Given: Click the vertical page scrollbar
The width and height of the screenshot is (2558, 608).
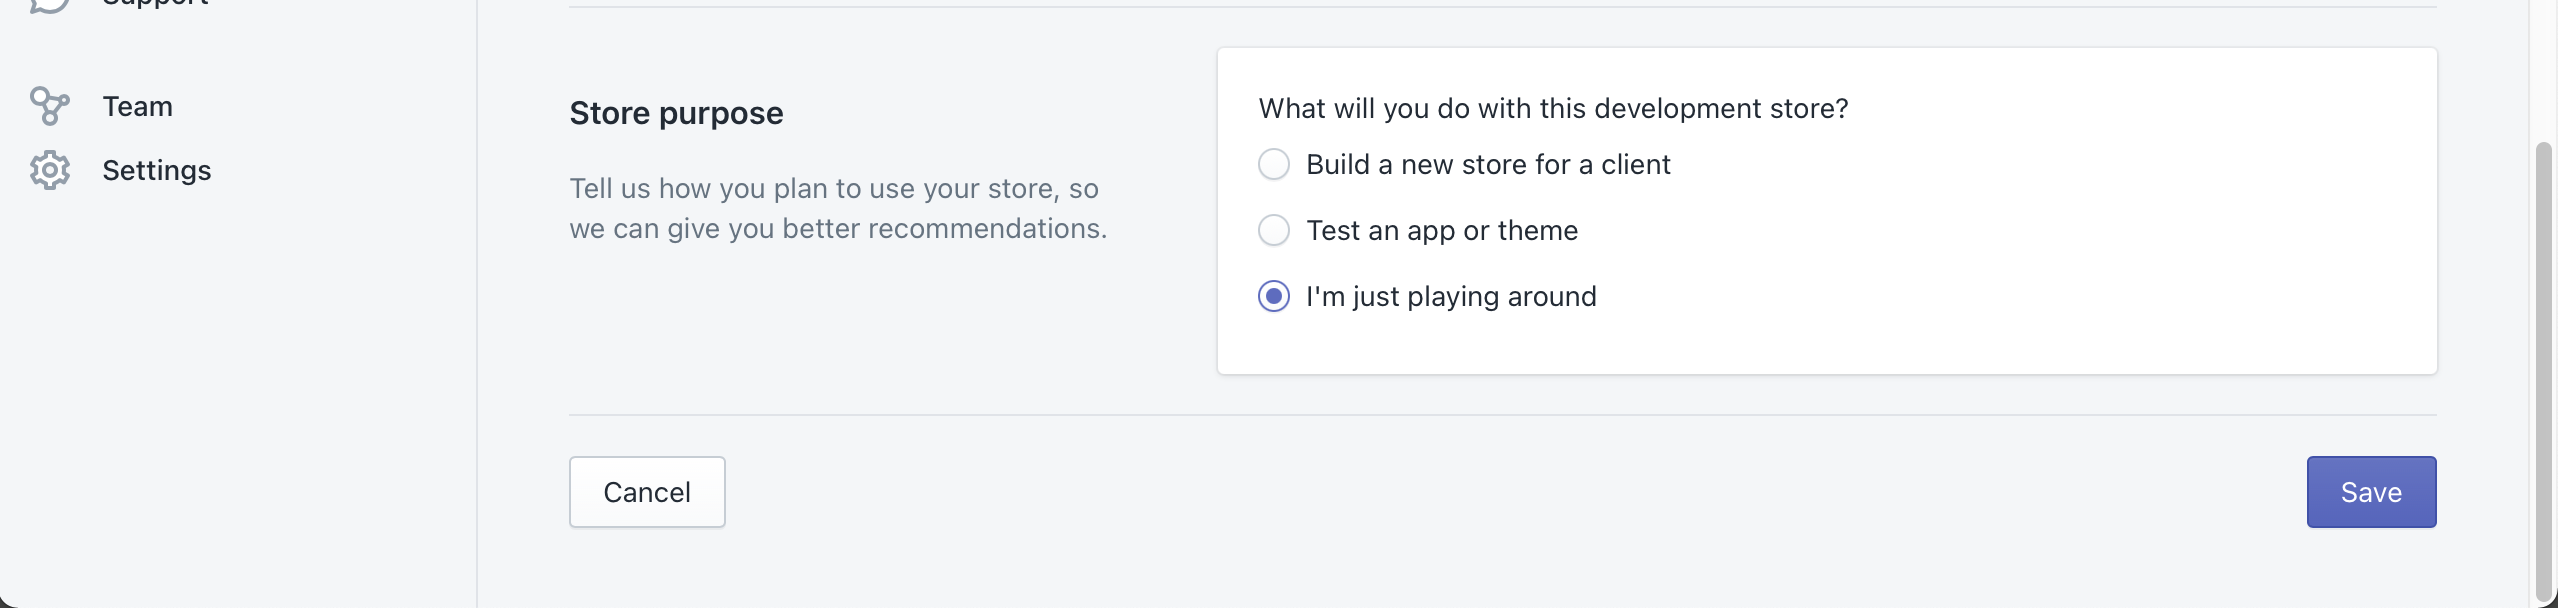Looking at the screenshot, I should (2545, 372).
